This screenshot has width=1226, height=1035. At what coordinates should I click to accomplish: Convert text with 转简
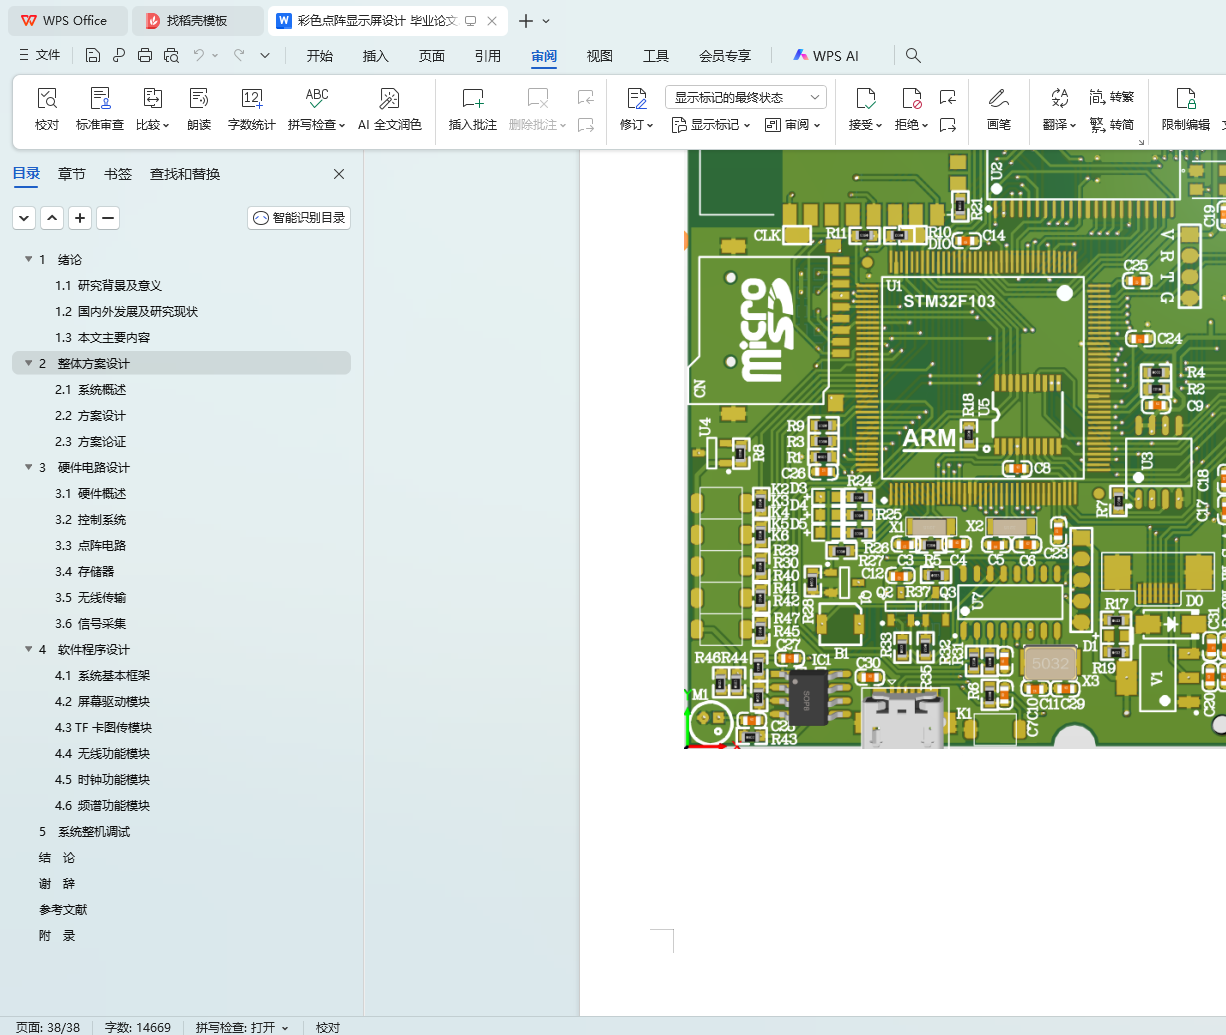(x=1112, y=125)
